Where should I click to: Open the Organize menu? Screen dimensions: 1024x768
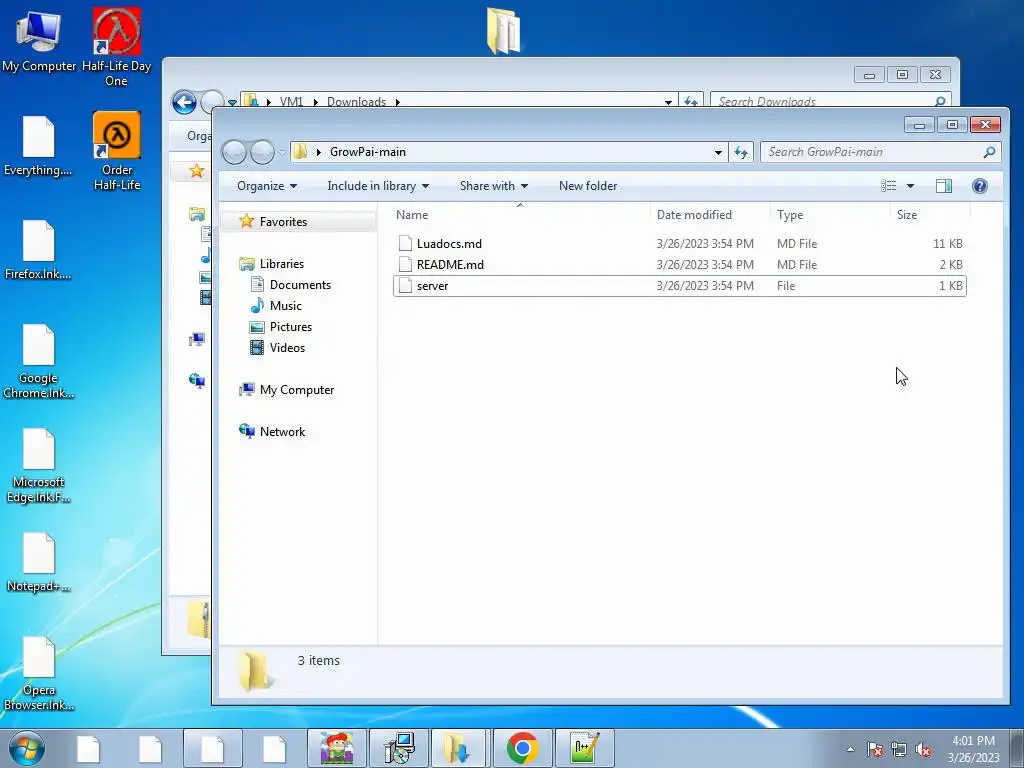point(267,186)
